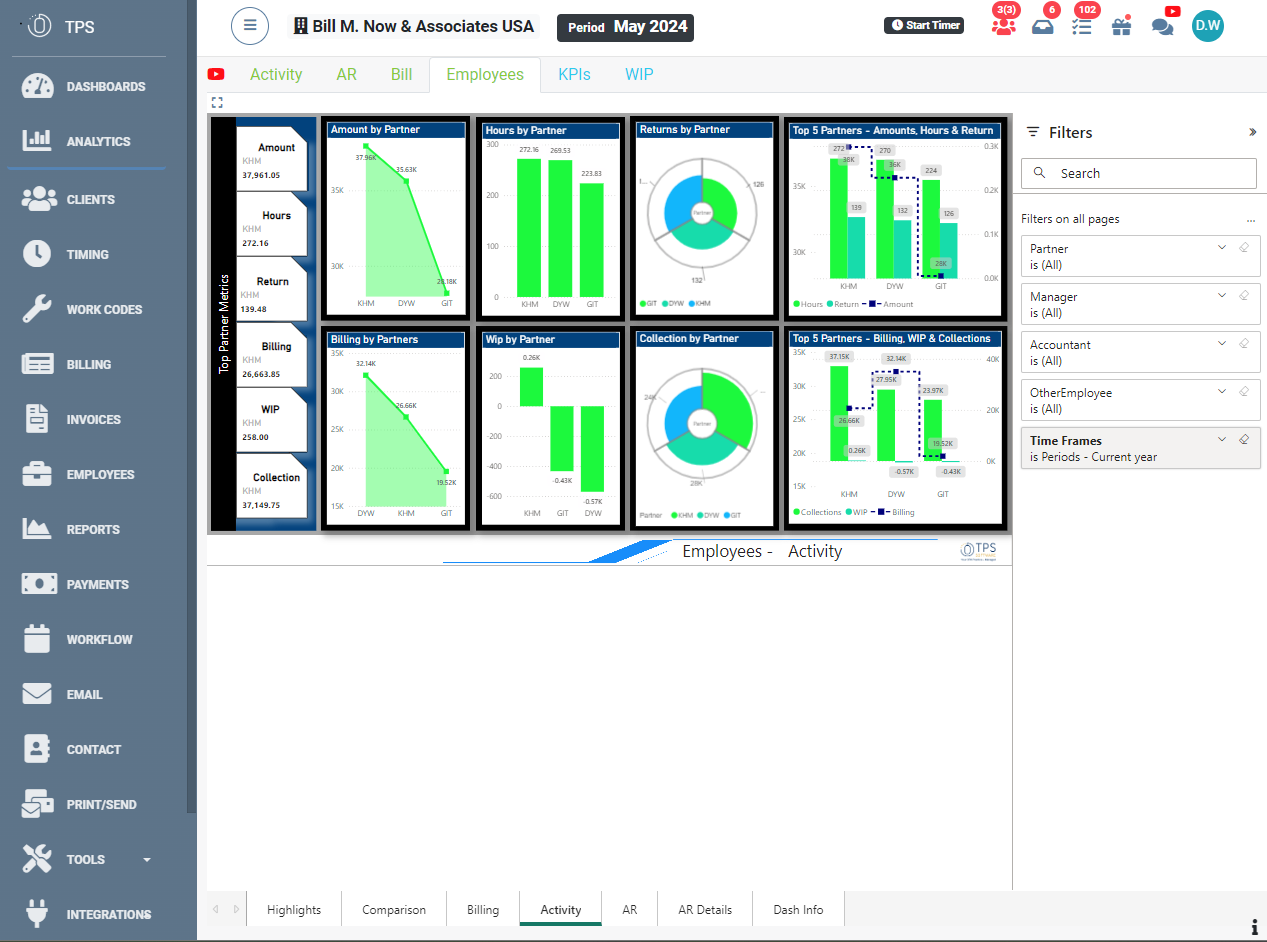The height and width of the screenshot is (942, 1267).
Task: Click the users icon with 3(3) badge
Action: pyautogui.click(x=1003, y=27)
